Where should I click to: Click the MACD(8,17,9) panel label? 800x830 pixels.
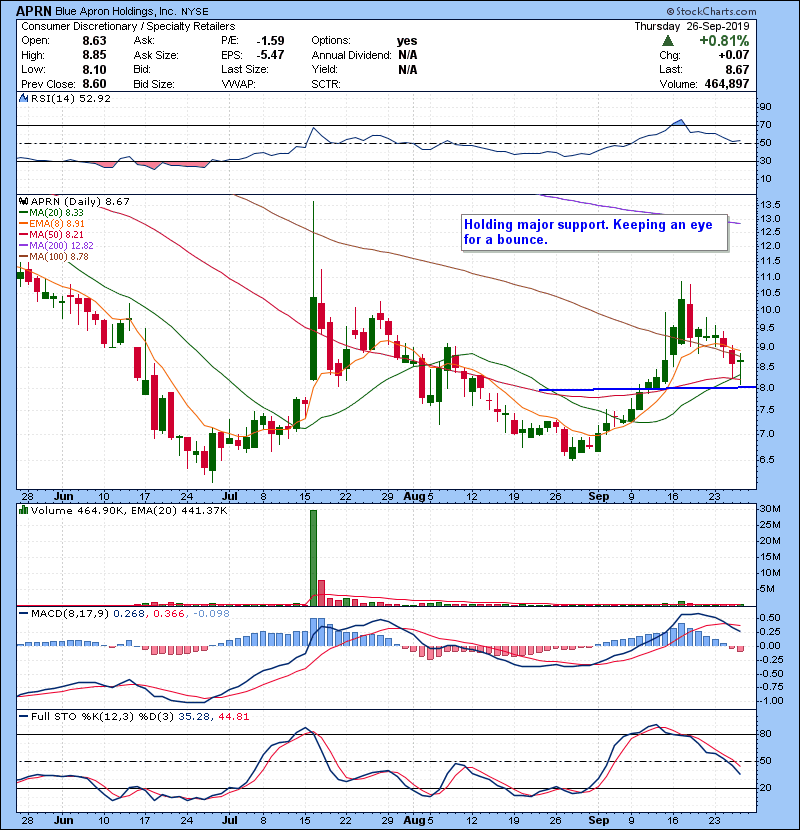click(x=70, y=614)
